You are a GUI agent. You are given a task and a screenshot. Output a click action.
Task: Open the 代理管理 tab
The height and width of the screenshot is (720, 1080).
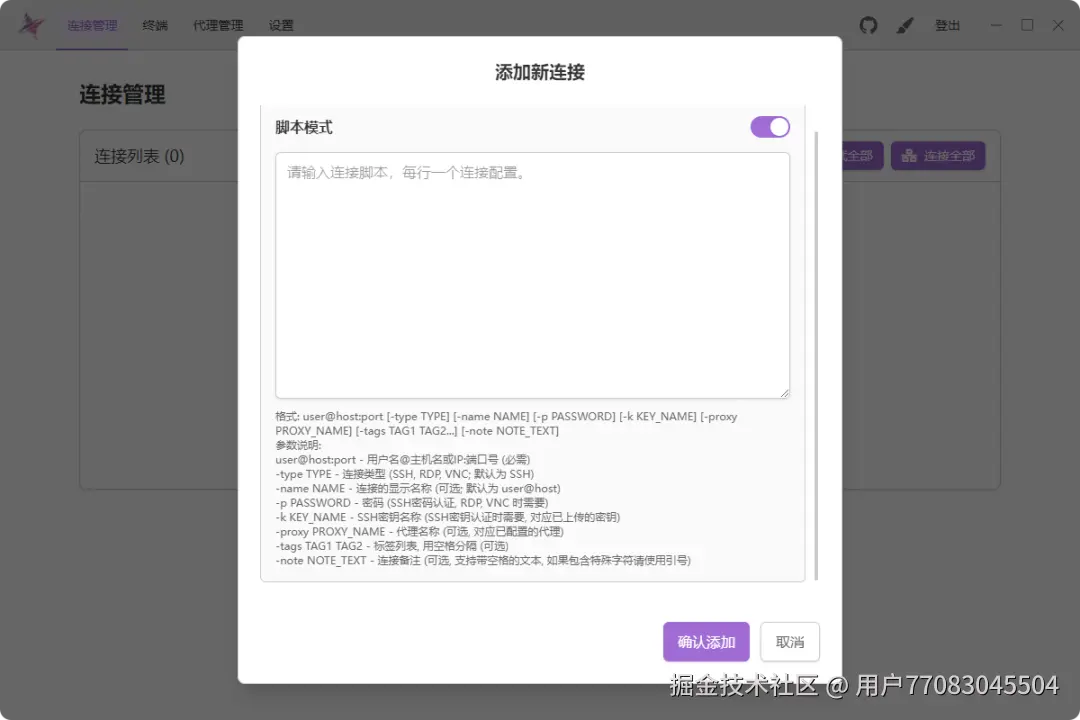pyautogui.click(x=218, y=25)
